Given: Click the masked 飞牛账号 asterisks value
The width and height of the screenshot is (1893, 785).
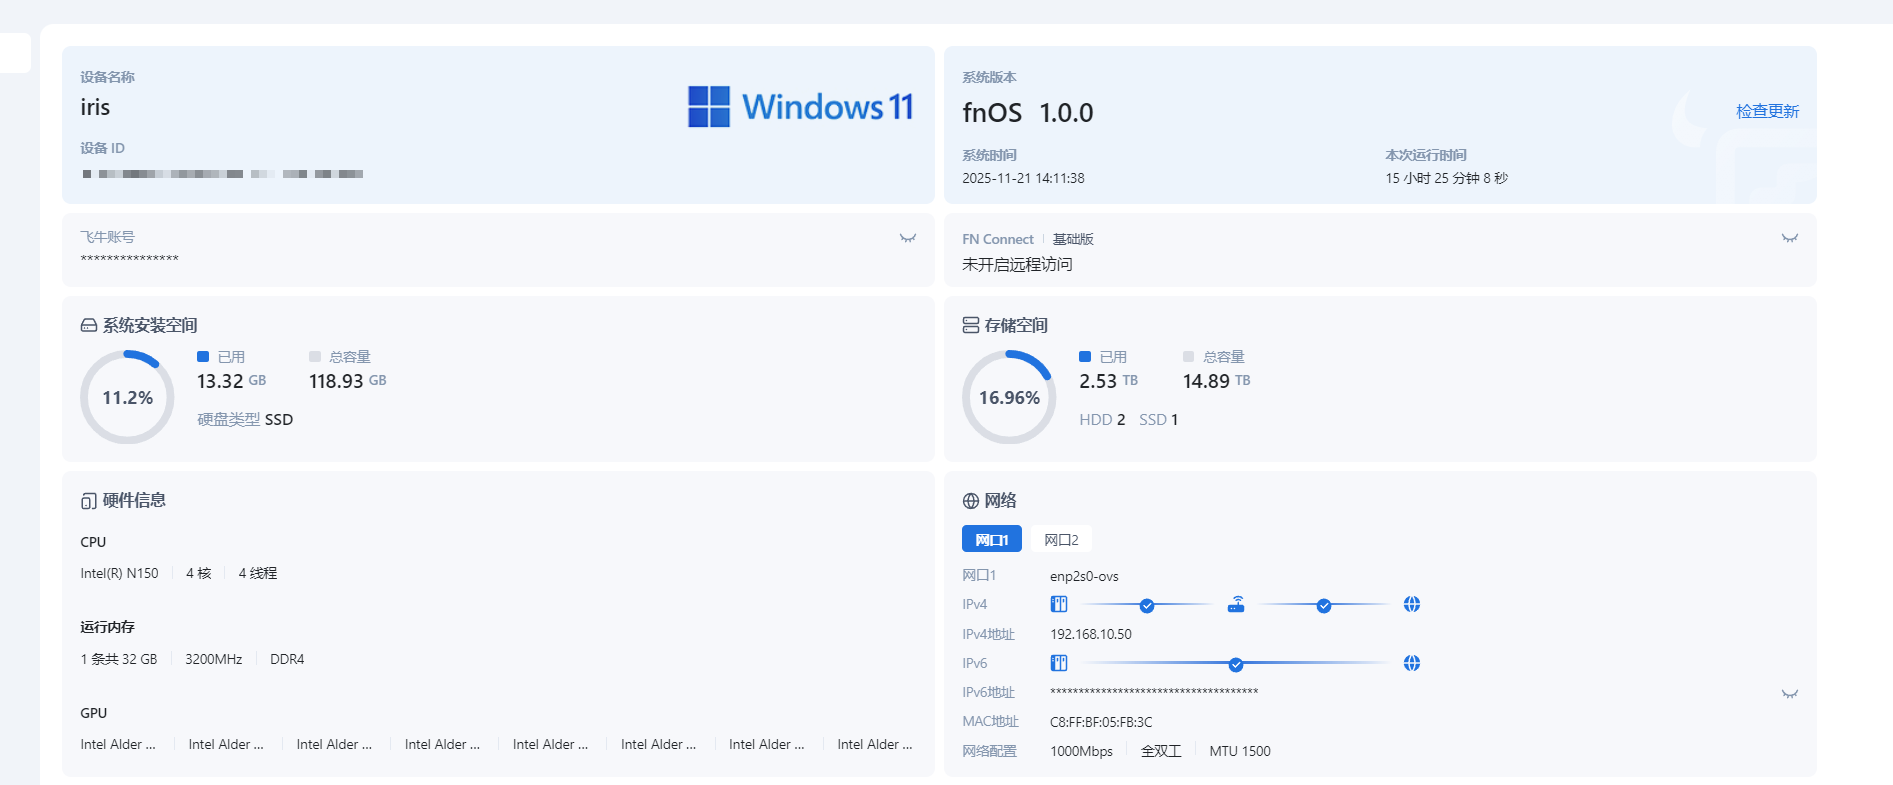Looking at the screenshot, I should (129, 260).
